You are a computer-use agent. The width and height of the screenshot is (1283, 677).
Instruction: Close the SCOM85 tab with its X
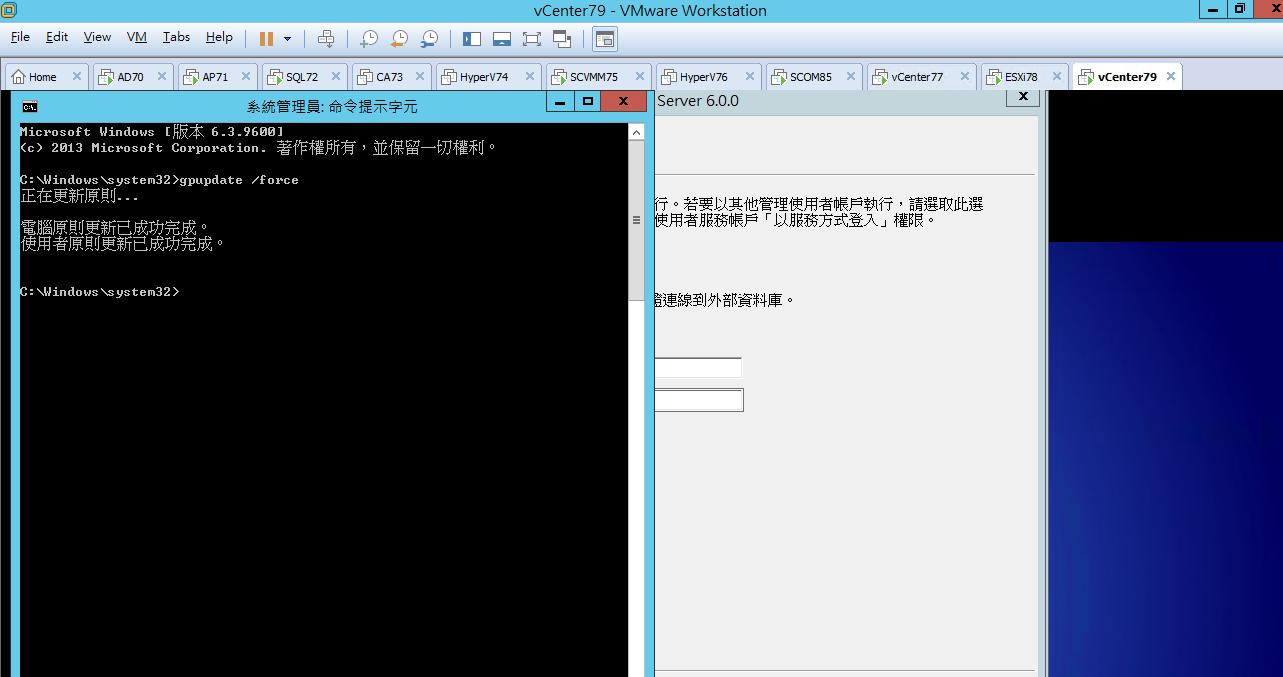pos(851,76)
